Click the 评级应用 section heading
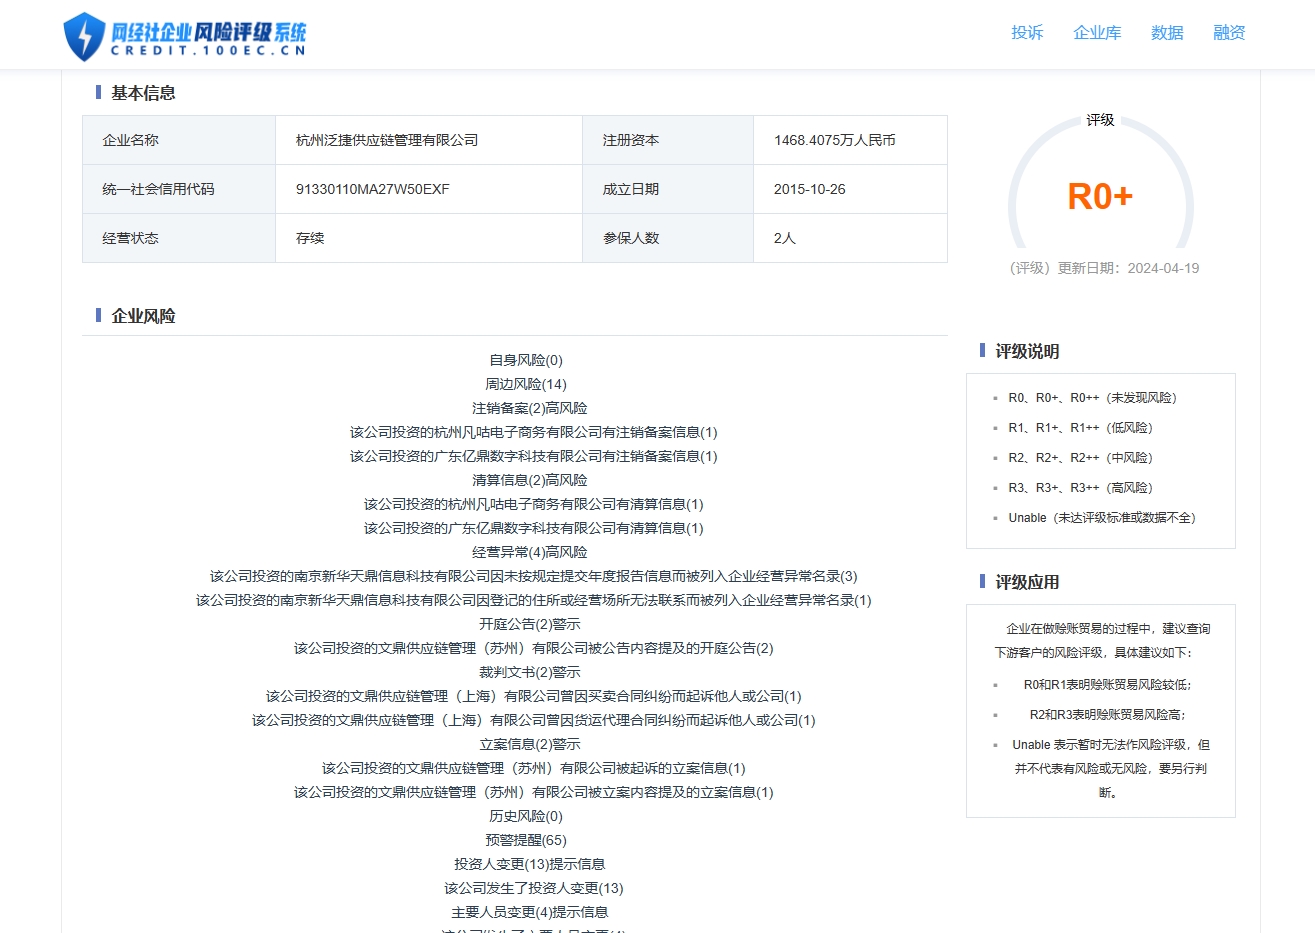1315x933 pixels. (1027, 583)
